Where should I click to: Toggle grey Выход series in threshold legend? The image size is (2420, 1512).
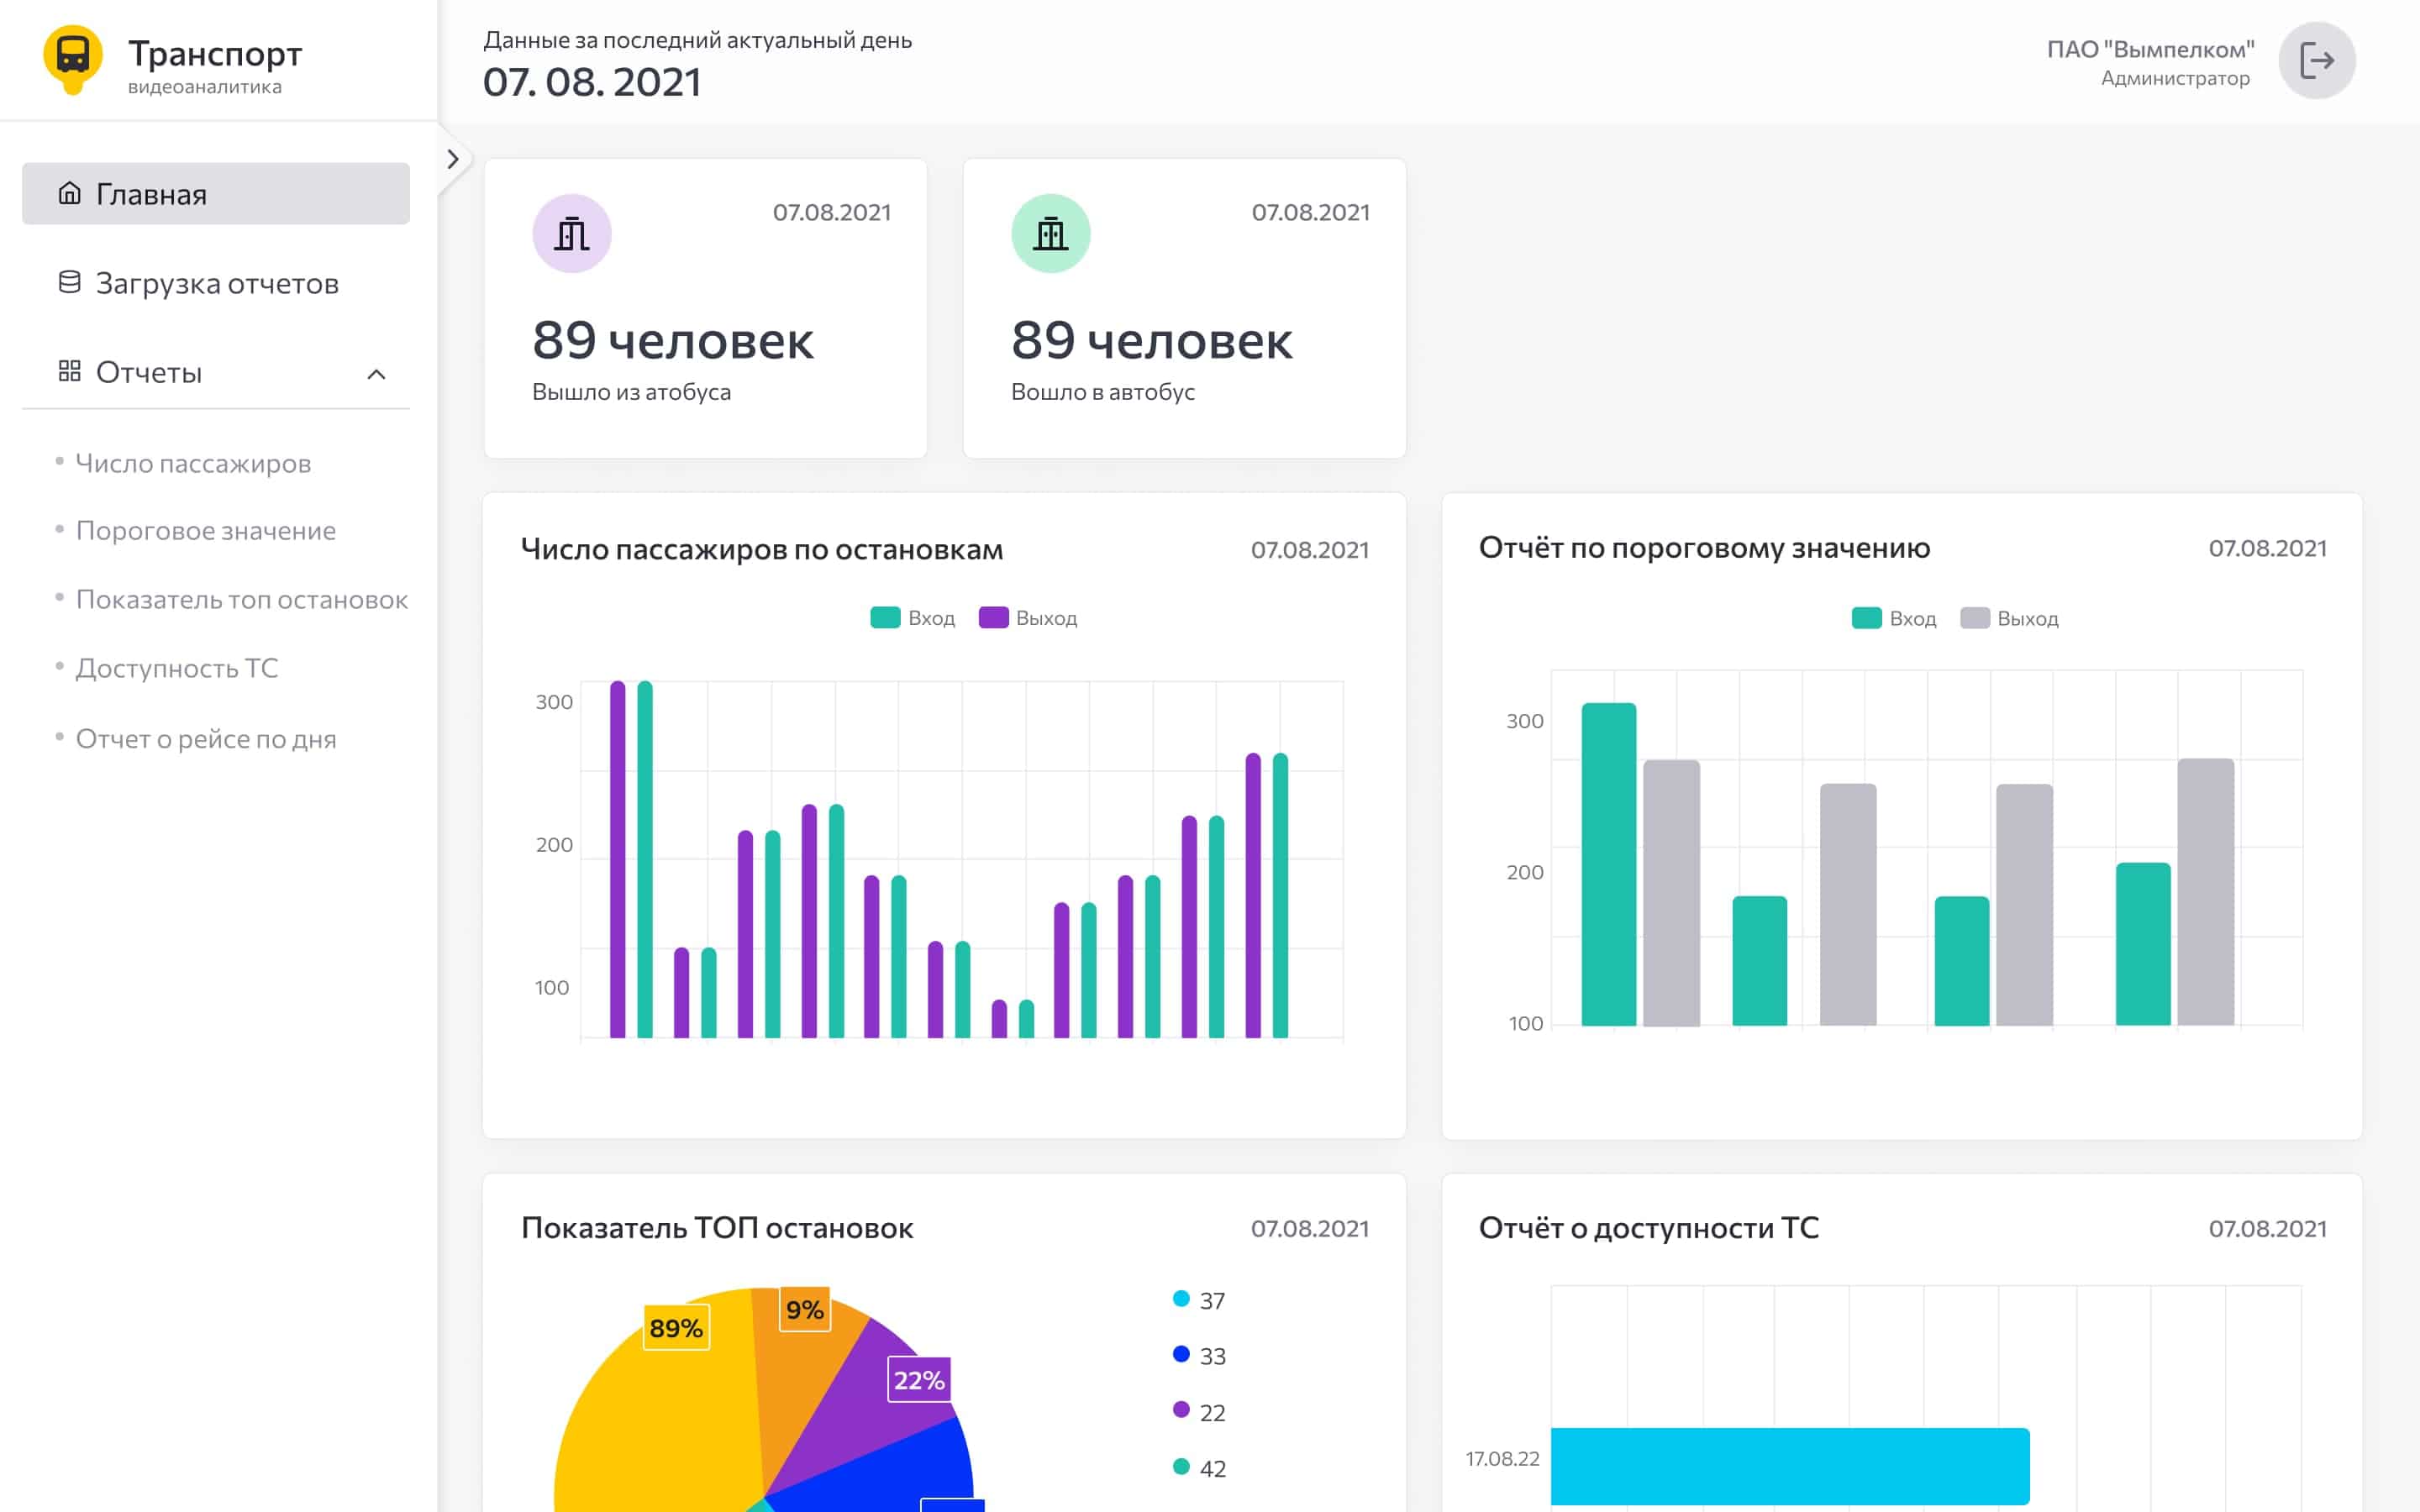[2009, 618]
